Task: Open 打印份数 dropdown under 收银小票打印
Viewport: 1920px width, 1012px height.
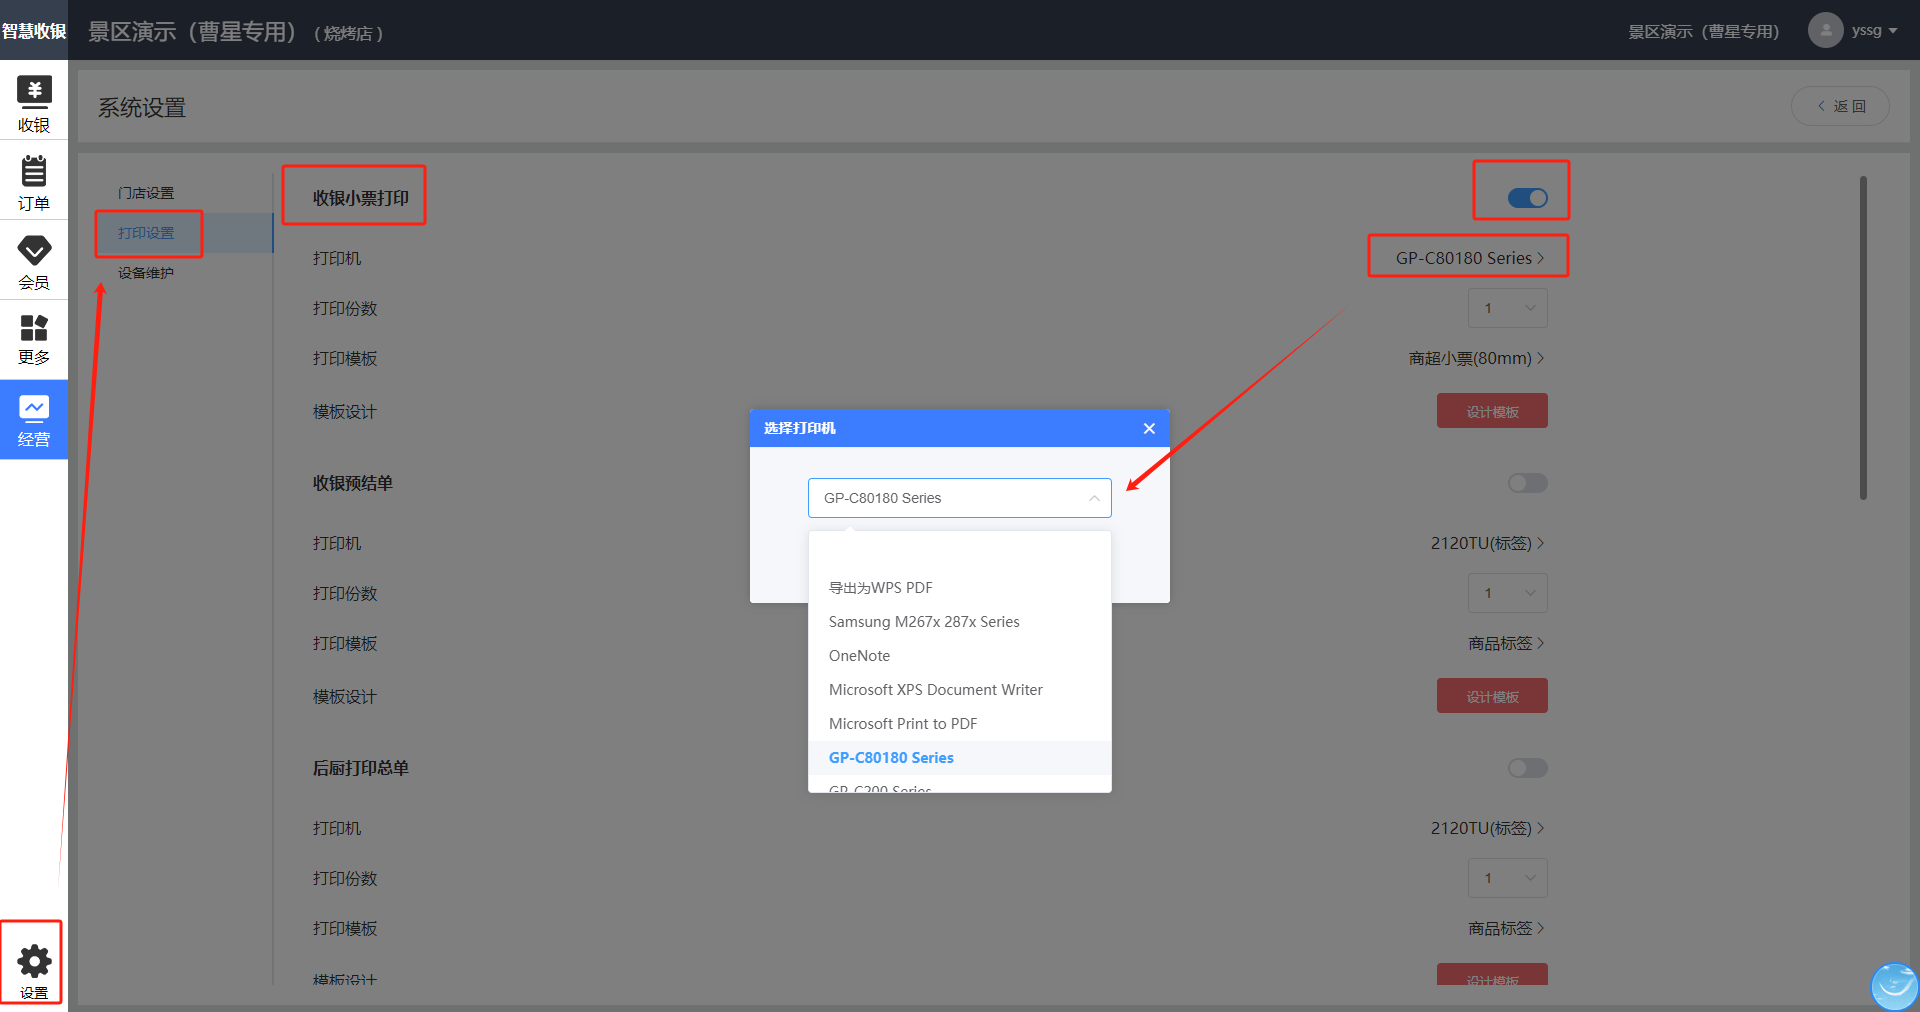Action: (x=1507, y=308)
